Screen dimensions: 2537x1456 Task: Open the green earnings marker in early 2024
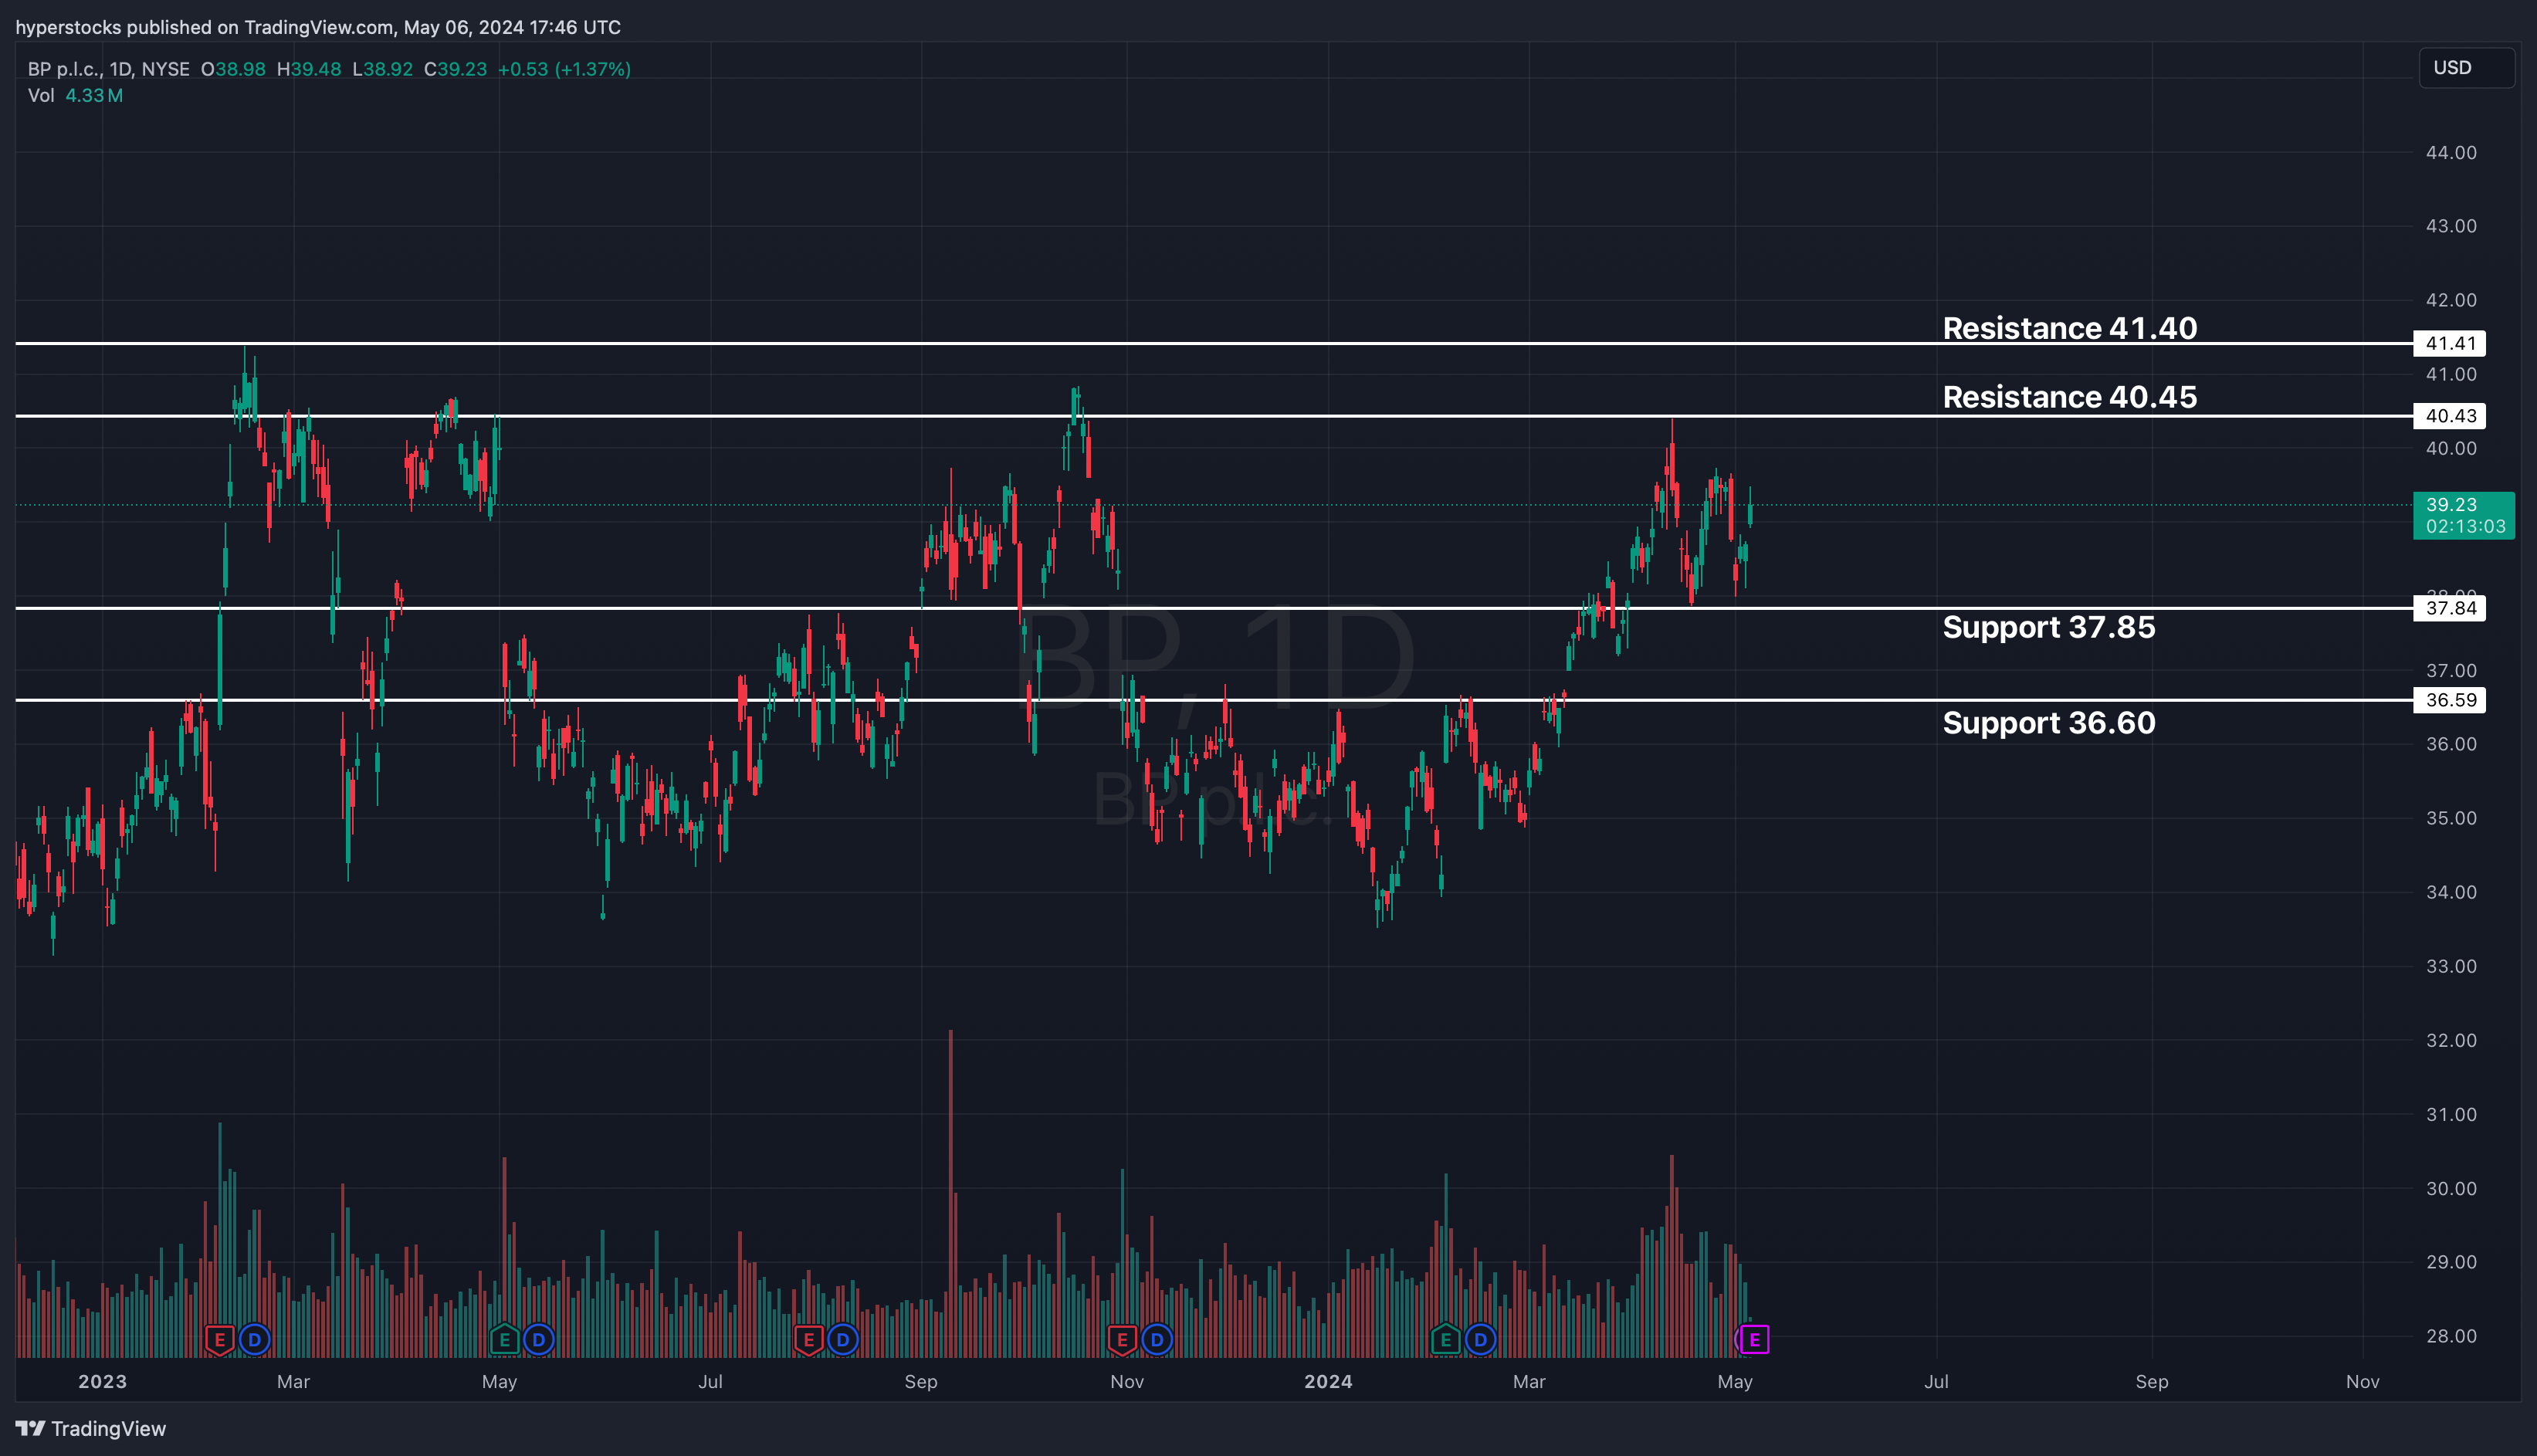click(1445, 1339)
